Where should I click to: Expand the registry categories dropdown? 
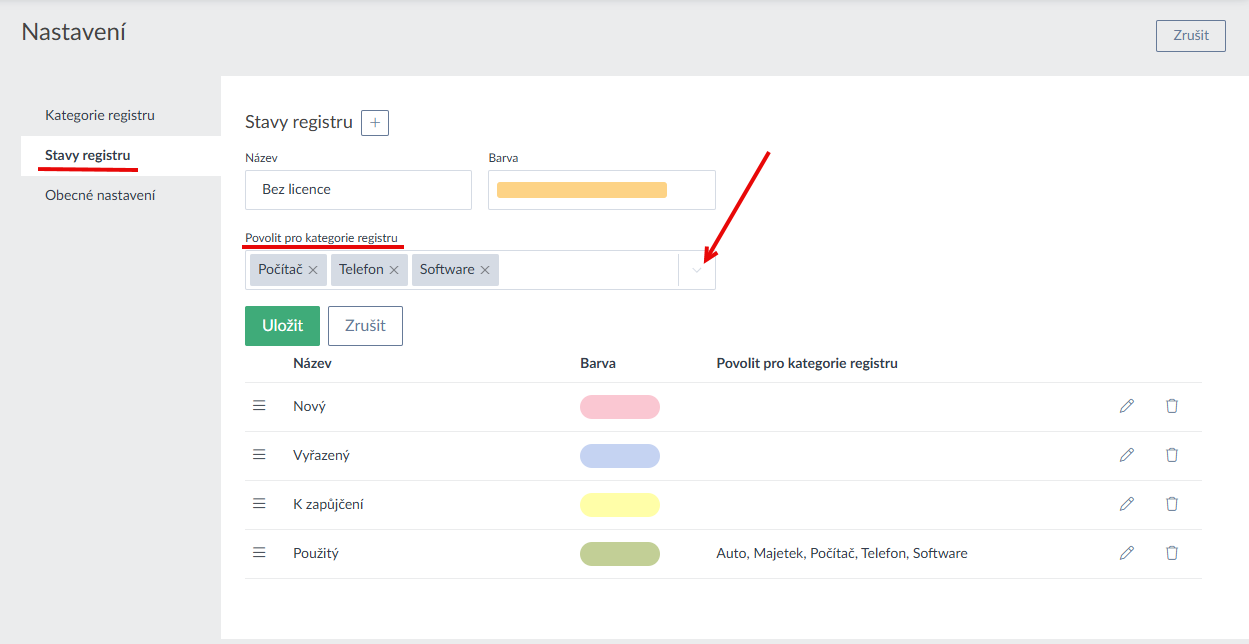click(x=697, y=270)
